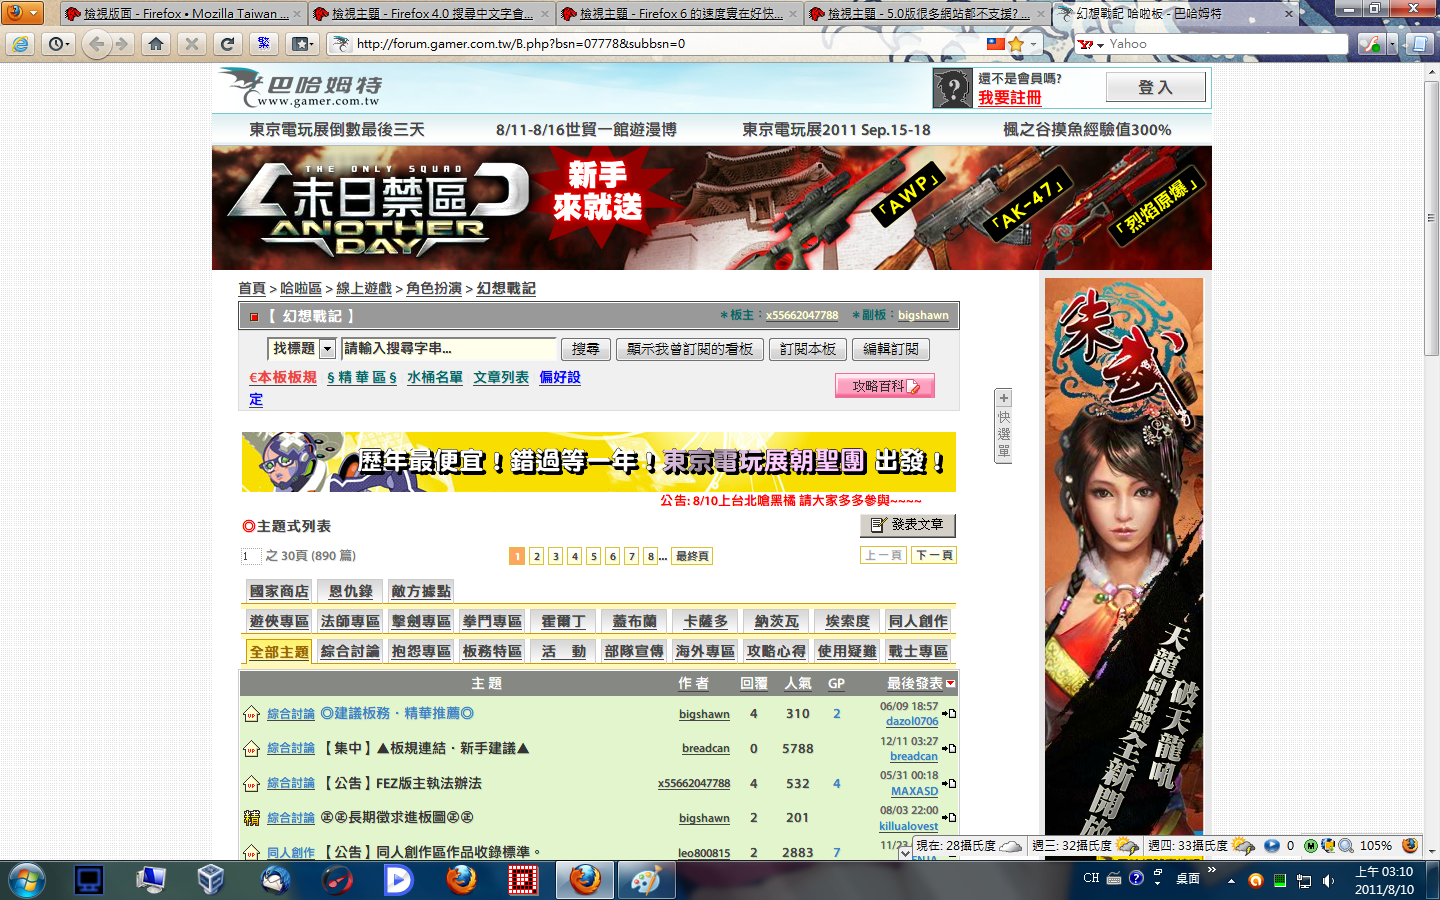Click the 105% zoom level in status bar
1440x900 pixels.
(x=1376, y=846)
